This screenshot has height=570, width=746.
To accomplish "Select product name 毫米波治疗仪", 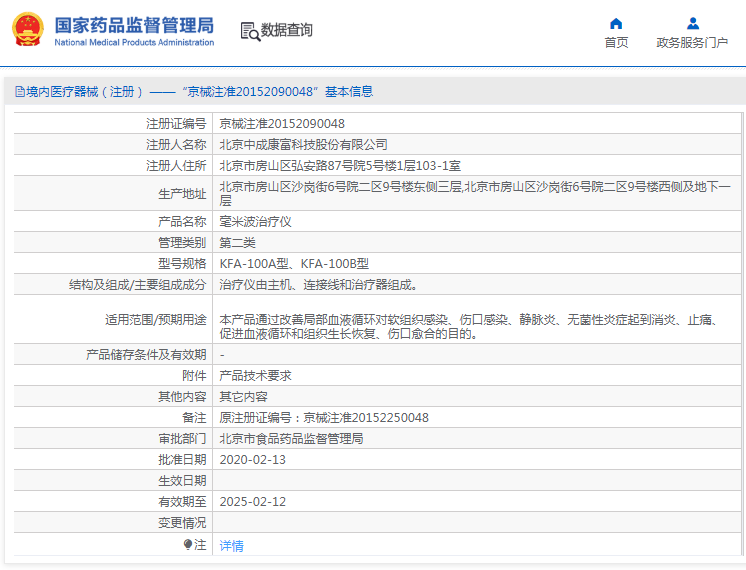I will pyautogui.click(x=255, y=221).
